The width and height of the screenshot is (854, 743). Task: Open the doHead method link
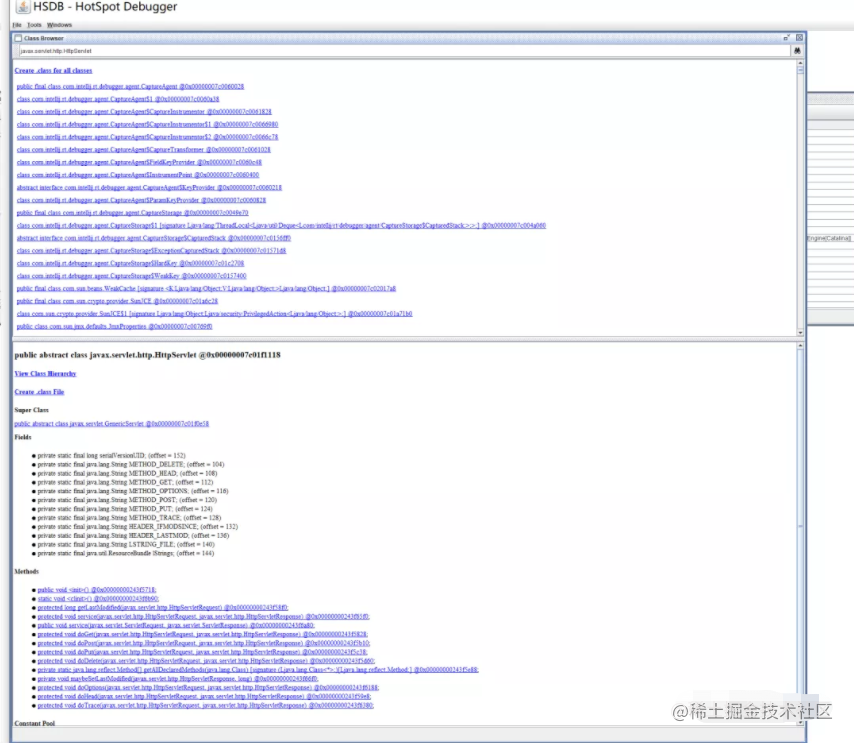(x=204, y=696)
